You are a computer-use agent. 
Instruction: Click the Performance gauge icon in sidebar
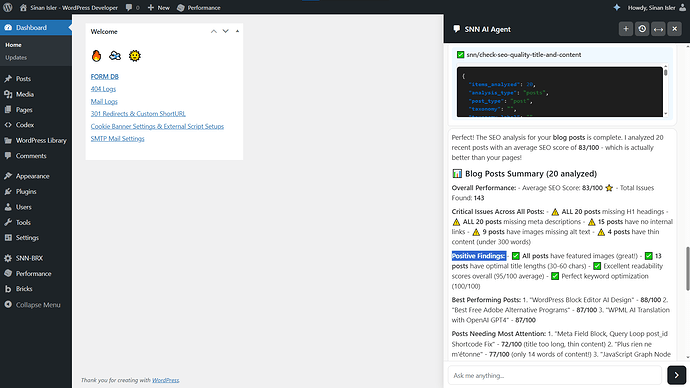tap(8, 273)
